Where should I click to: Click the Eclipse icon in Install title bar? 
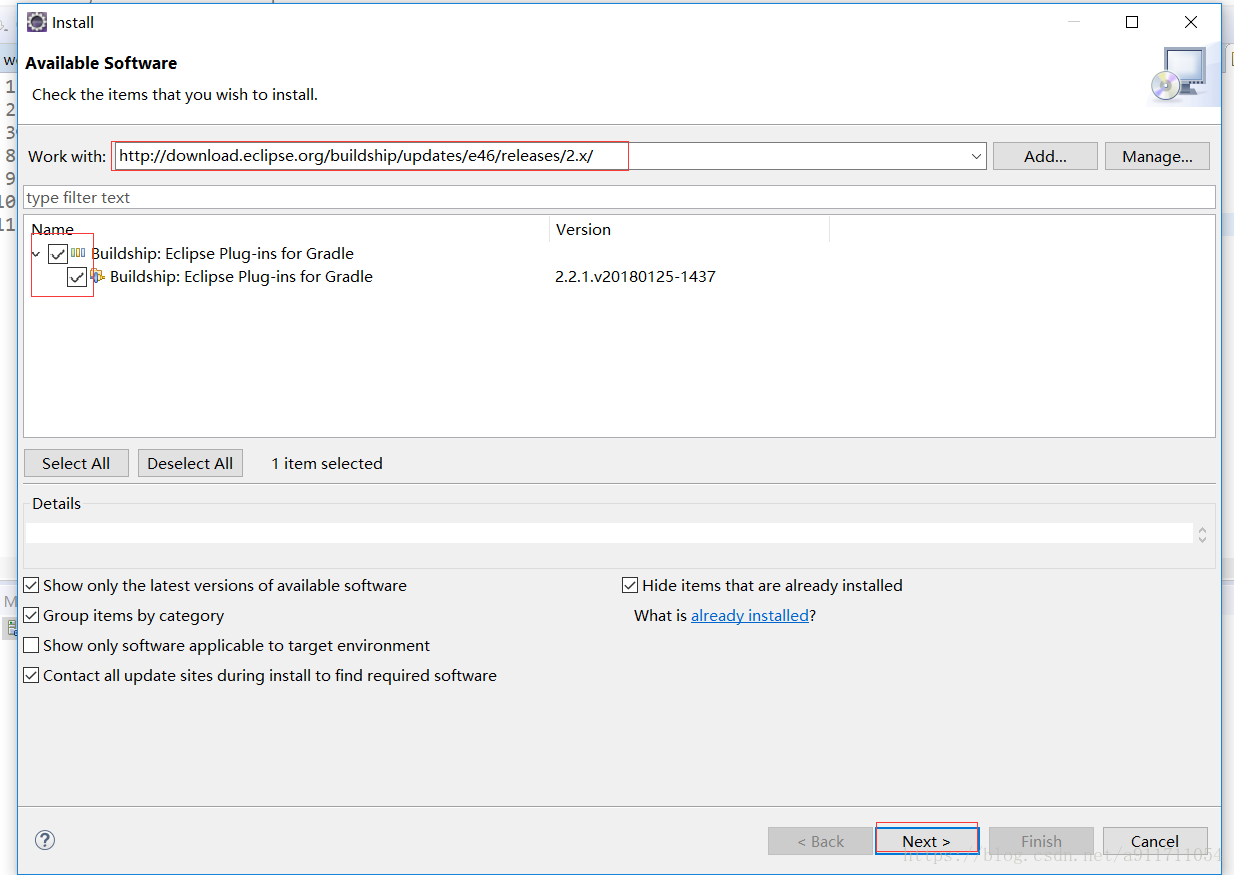(x=37, y=21)
